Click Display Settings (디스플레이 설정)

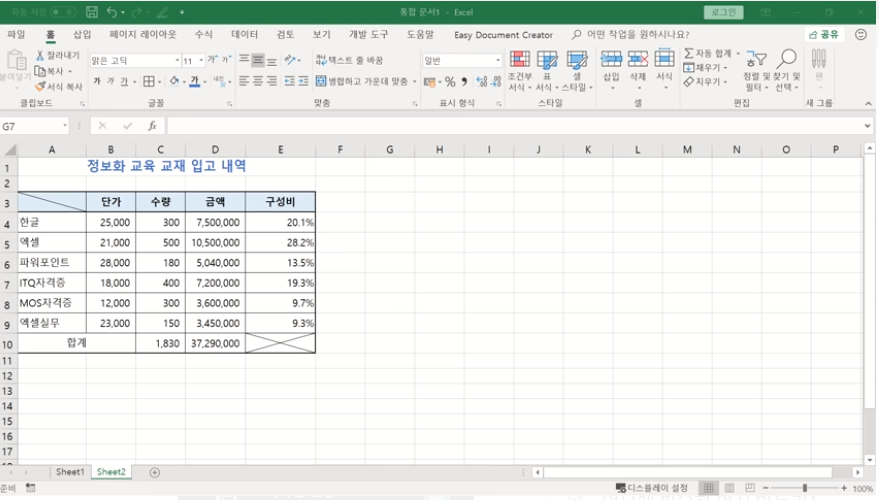651,488
